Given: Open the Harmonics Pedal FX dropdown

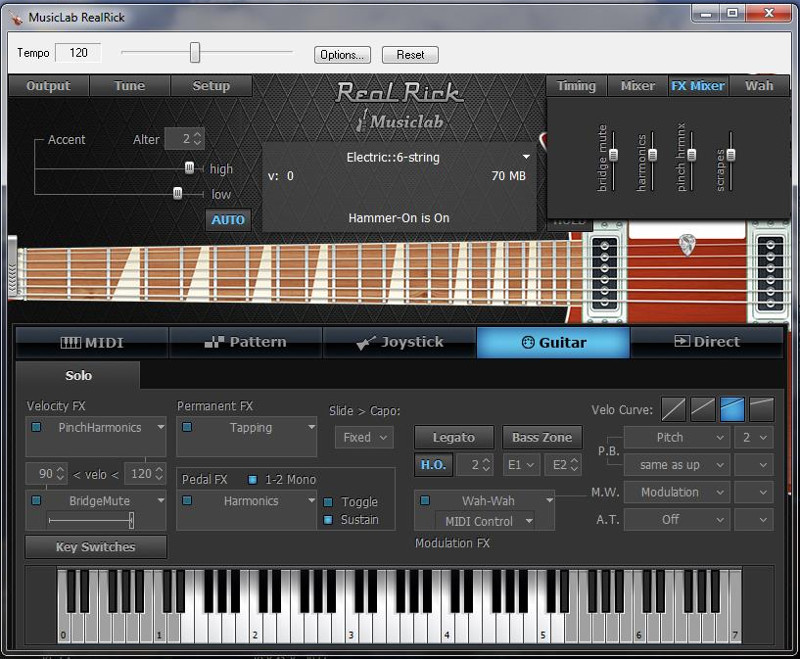Looking at the screenshot, I should pos(311,500).
